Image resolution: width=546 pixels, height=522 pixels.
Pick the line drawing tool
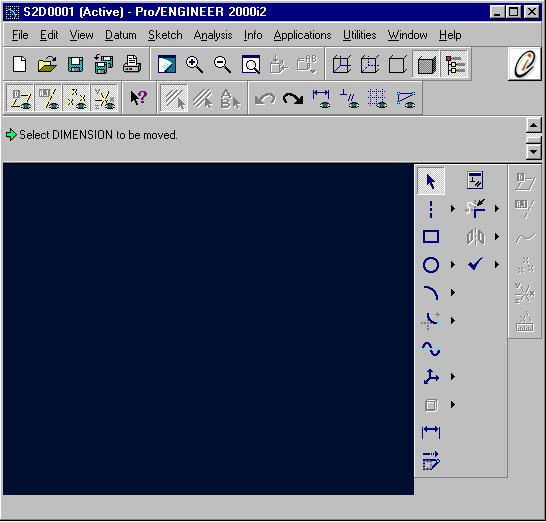coord(431,209)
